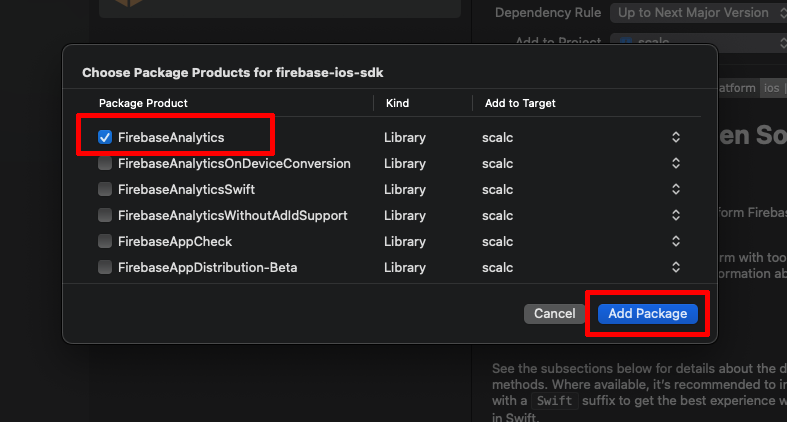Click the Kind column header
This screenshot has width=787, height=422.
pos(398,103)
